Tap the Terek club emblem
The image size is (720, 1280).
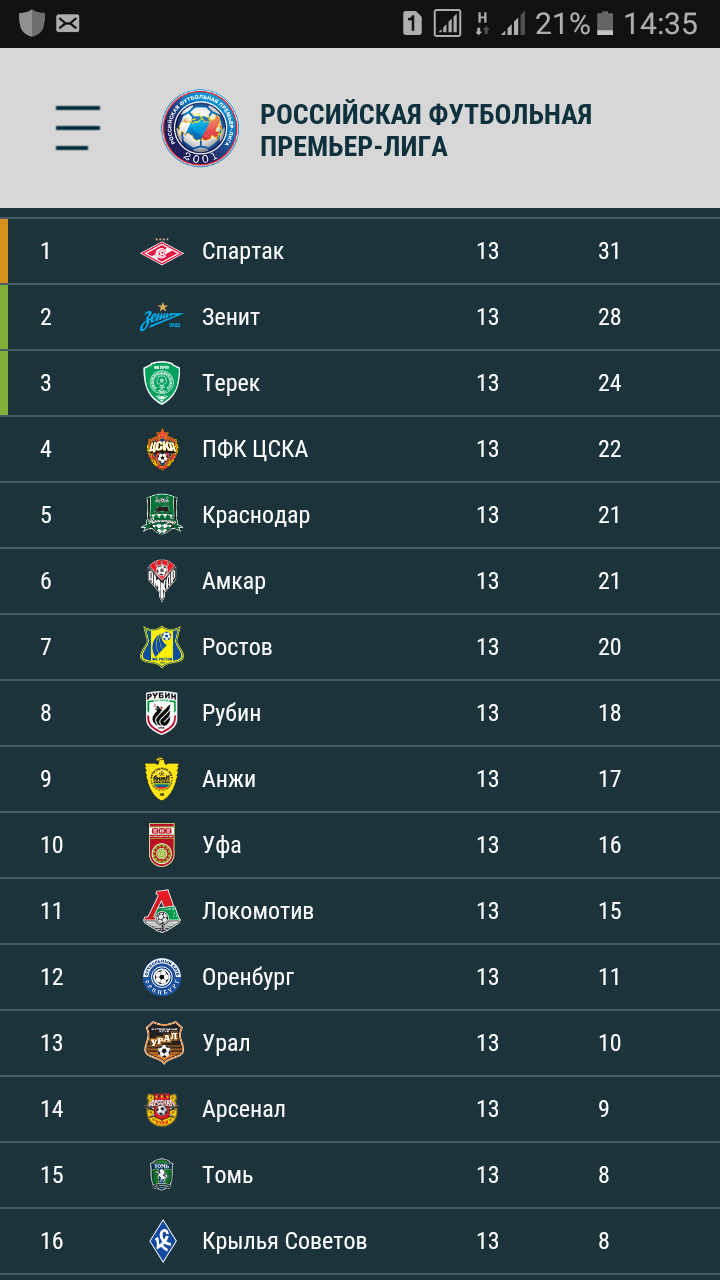162,383
